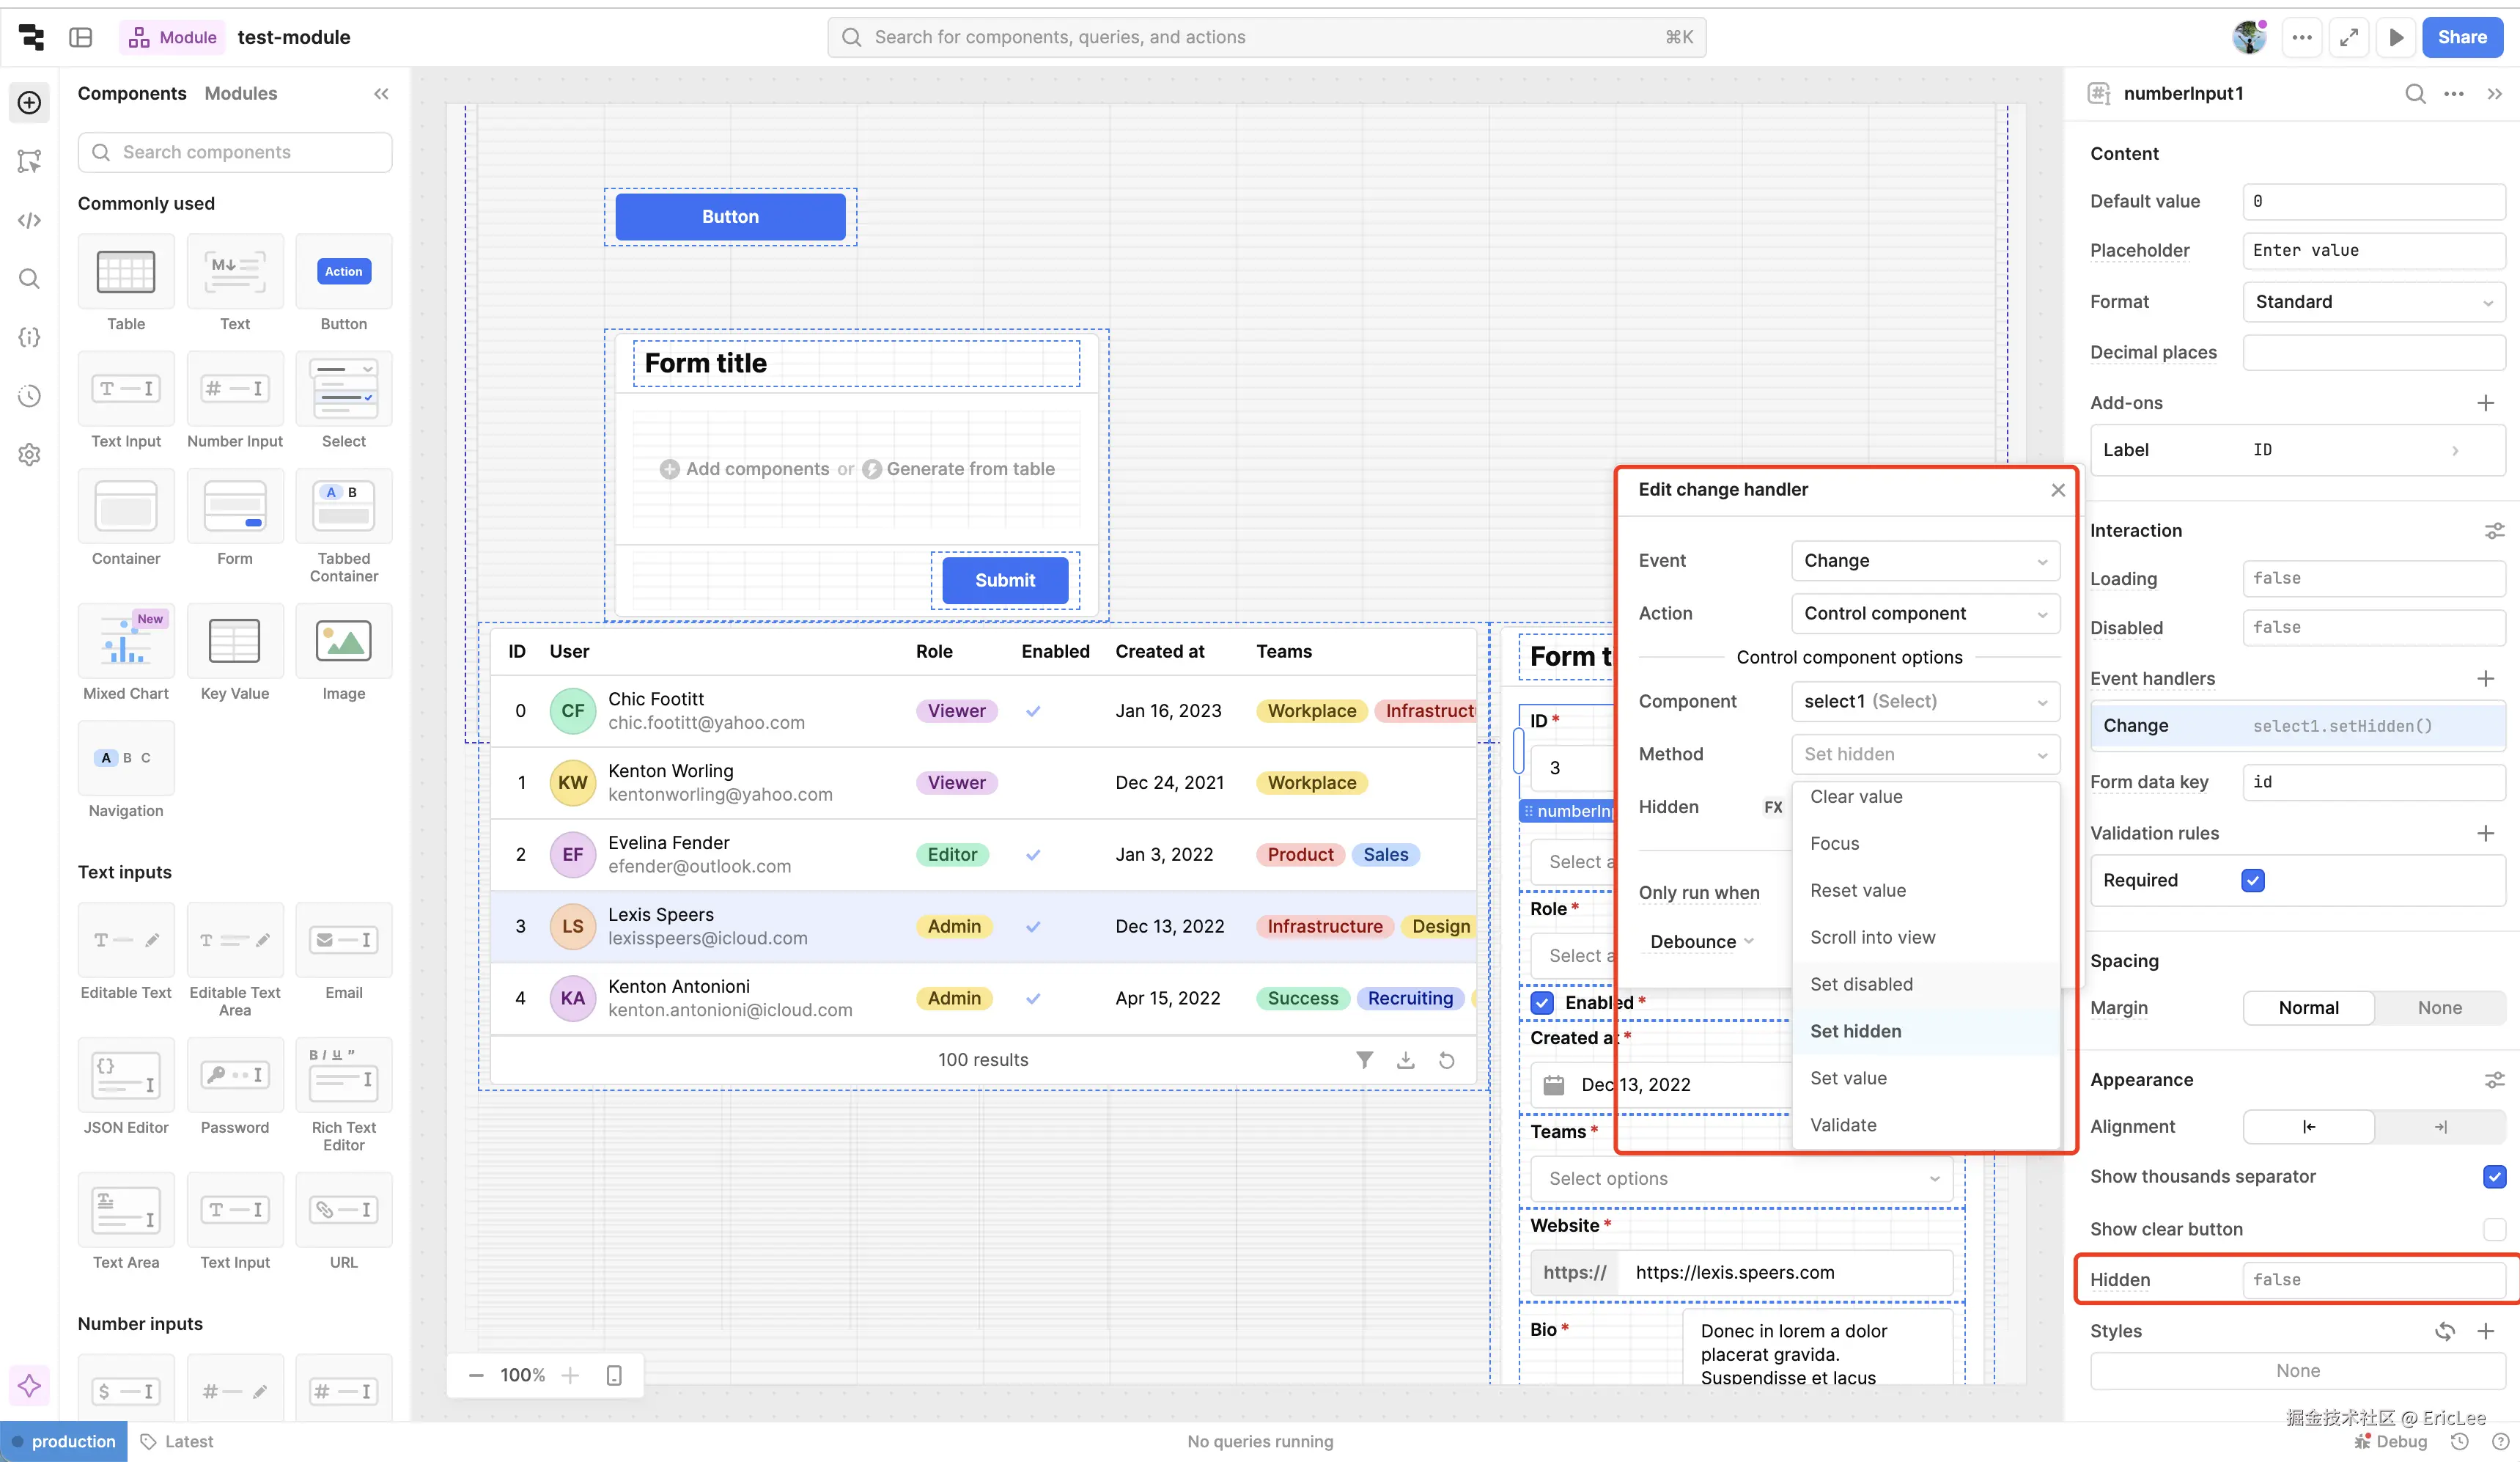Switch to the Modules tab
The width and height of the screenshot is (2520, 1462).
(x=240, y=93)
